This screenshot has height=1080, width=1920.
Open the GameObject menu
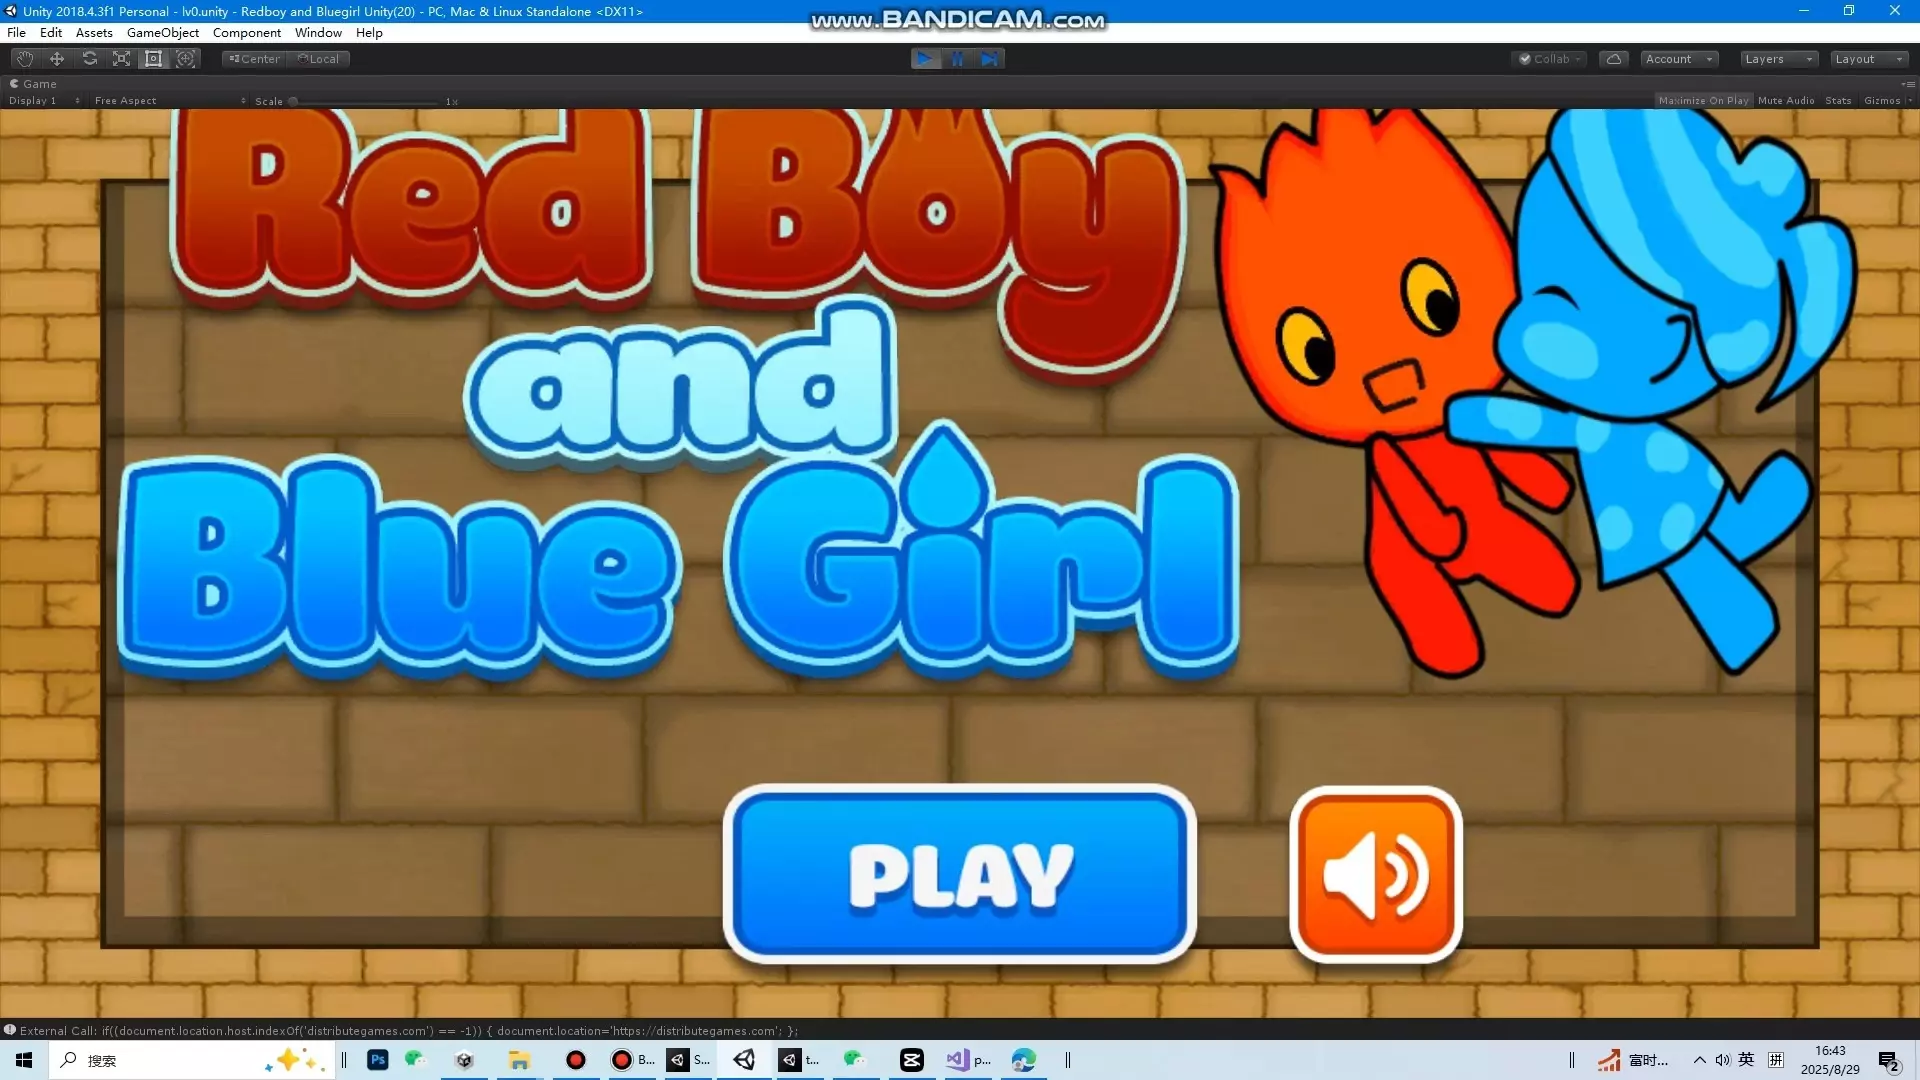(162, 33)
